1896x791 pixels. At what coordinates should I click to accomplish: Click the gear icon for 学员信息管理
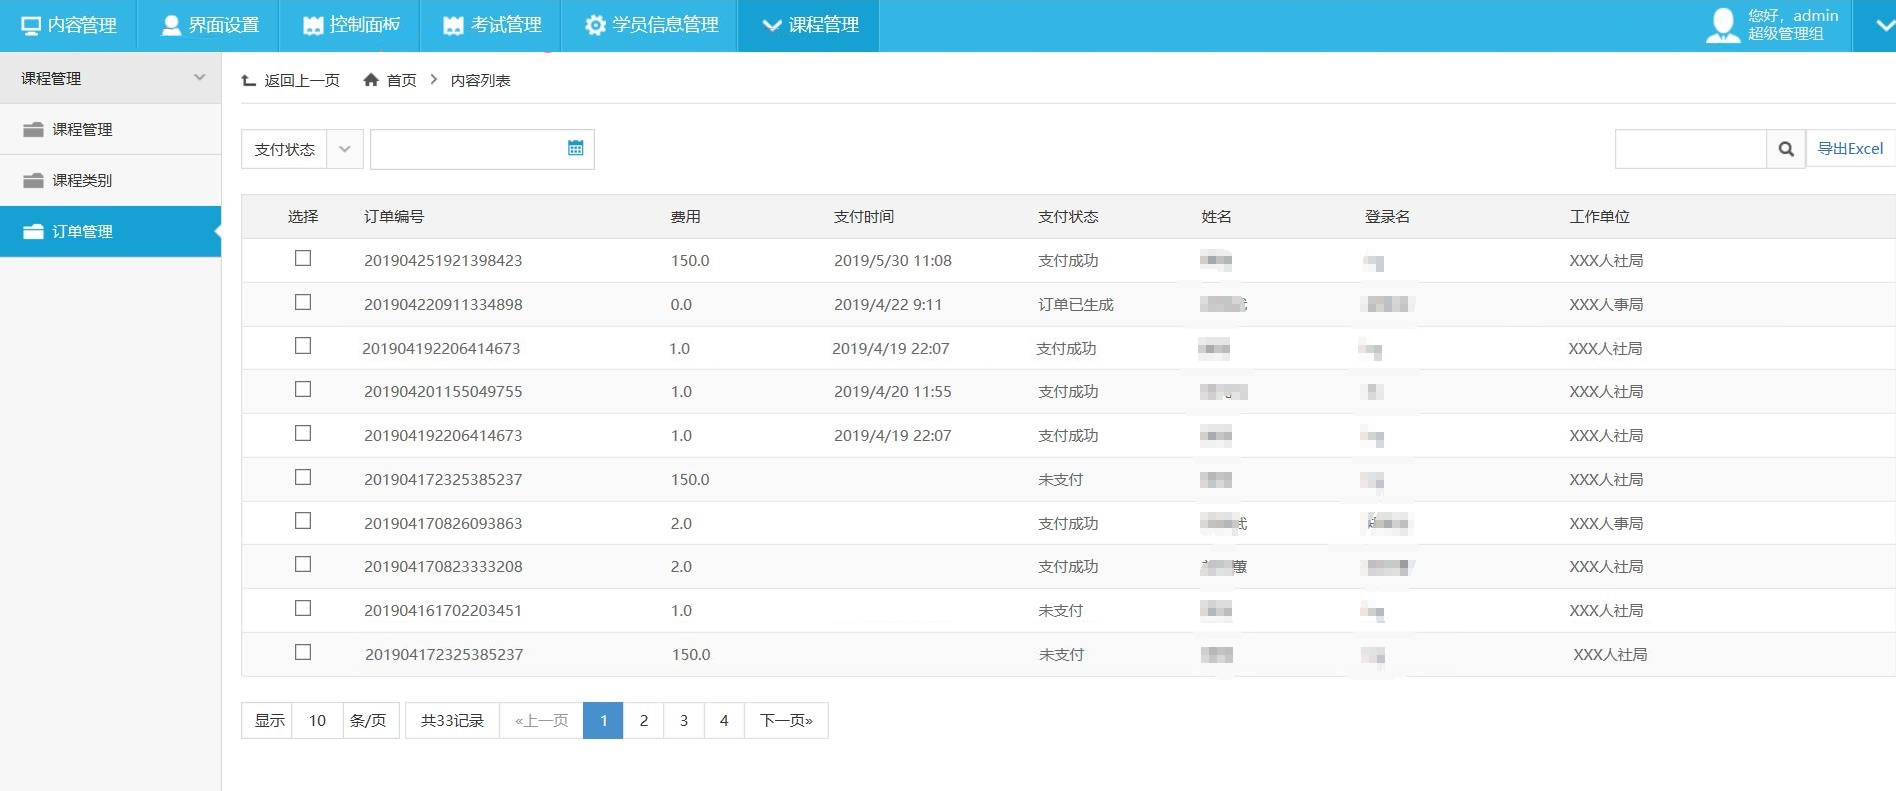[x=595, y=25]
